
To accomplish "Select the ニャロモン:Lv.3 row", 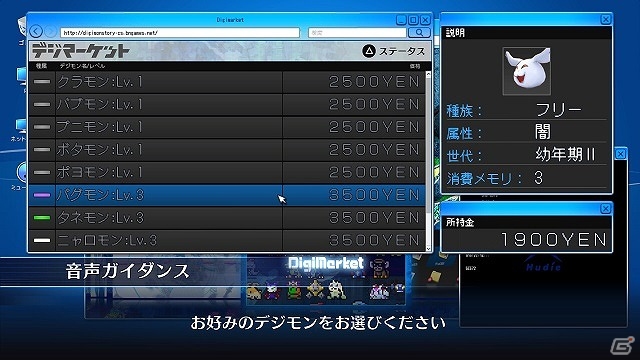I will click(x=227, y=240).
